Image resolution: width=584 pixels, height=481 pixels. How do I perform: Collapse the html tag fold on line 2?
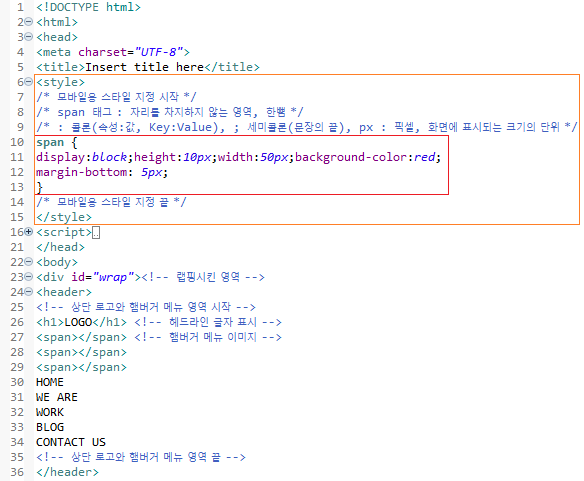pyautogui.click(x=29, y=22)
